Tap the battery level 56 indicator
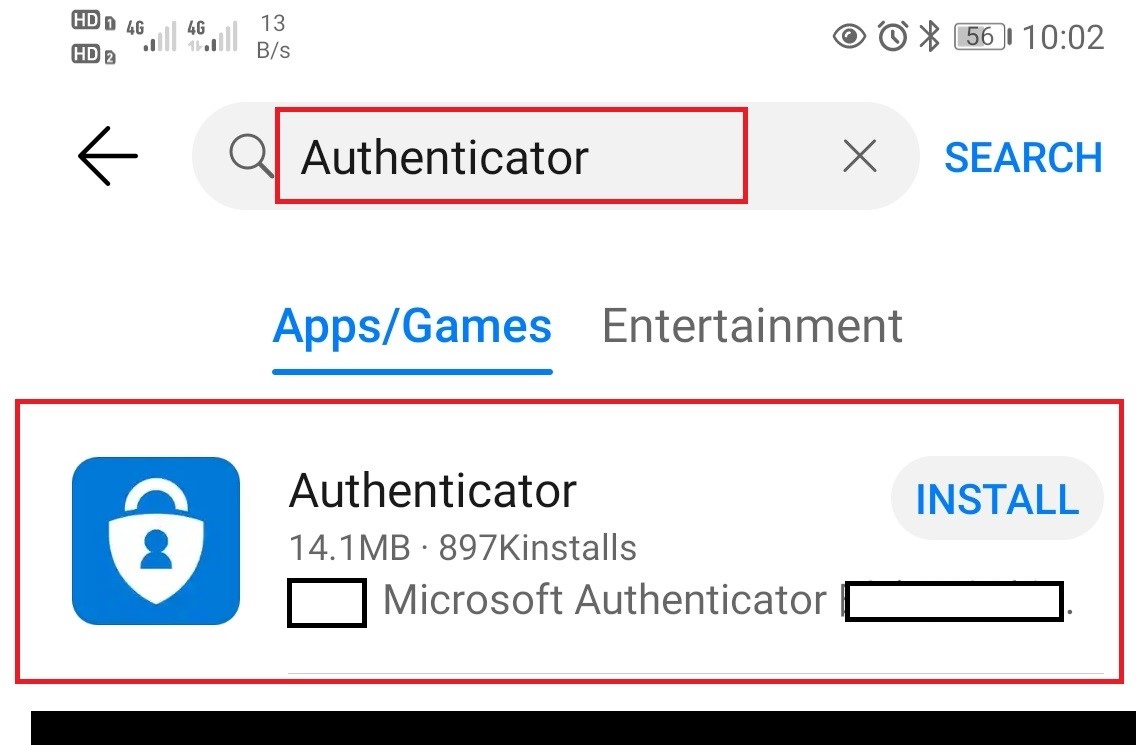This screenshot has width=1136, height=745. (982, 36)
